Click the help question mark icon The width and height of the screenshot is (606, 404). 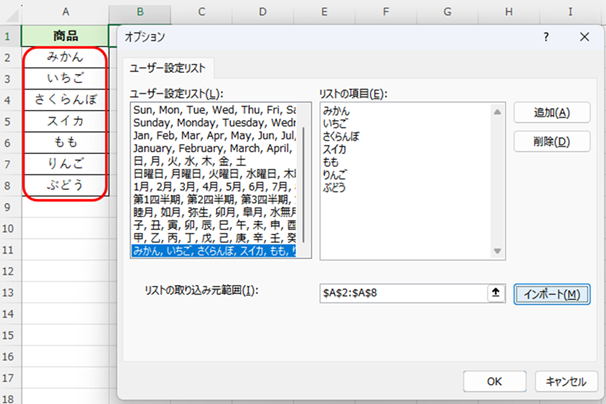[546, 36]
